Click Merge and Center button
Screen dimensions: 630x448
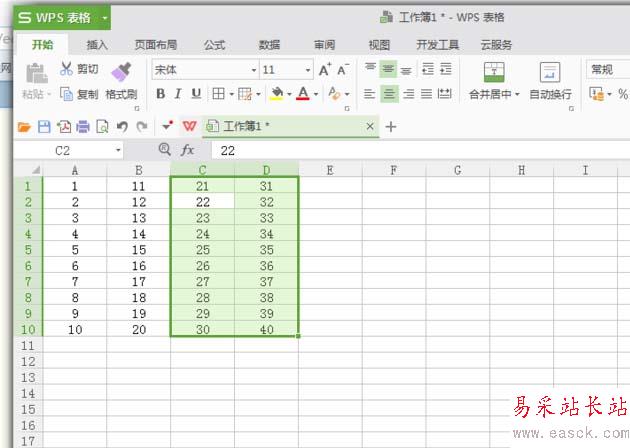click(x=494, y=81)
